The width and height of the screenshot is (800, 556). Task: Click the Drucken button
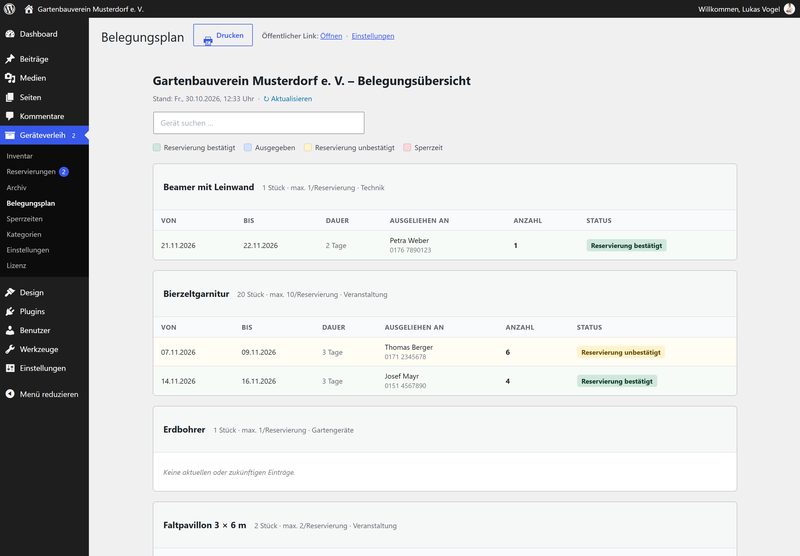point(223,35)
